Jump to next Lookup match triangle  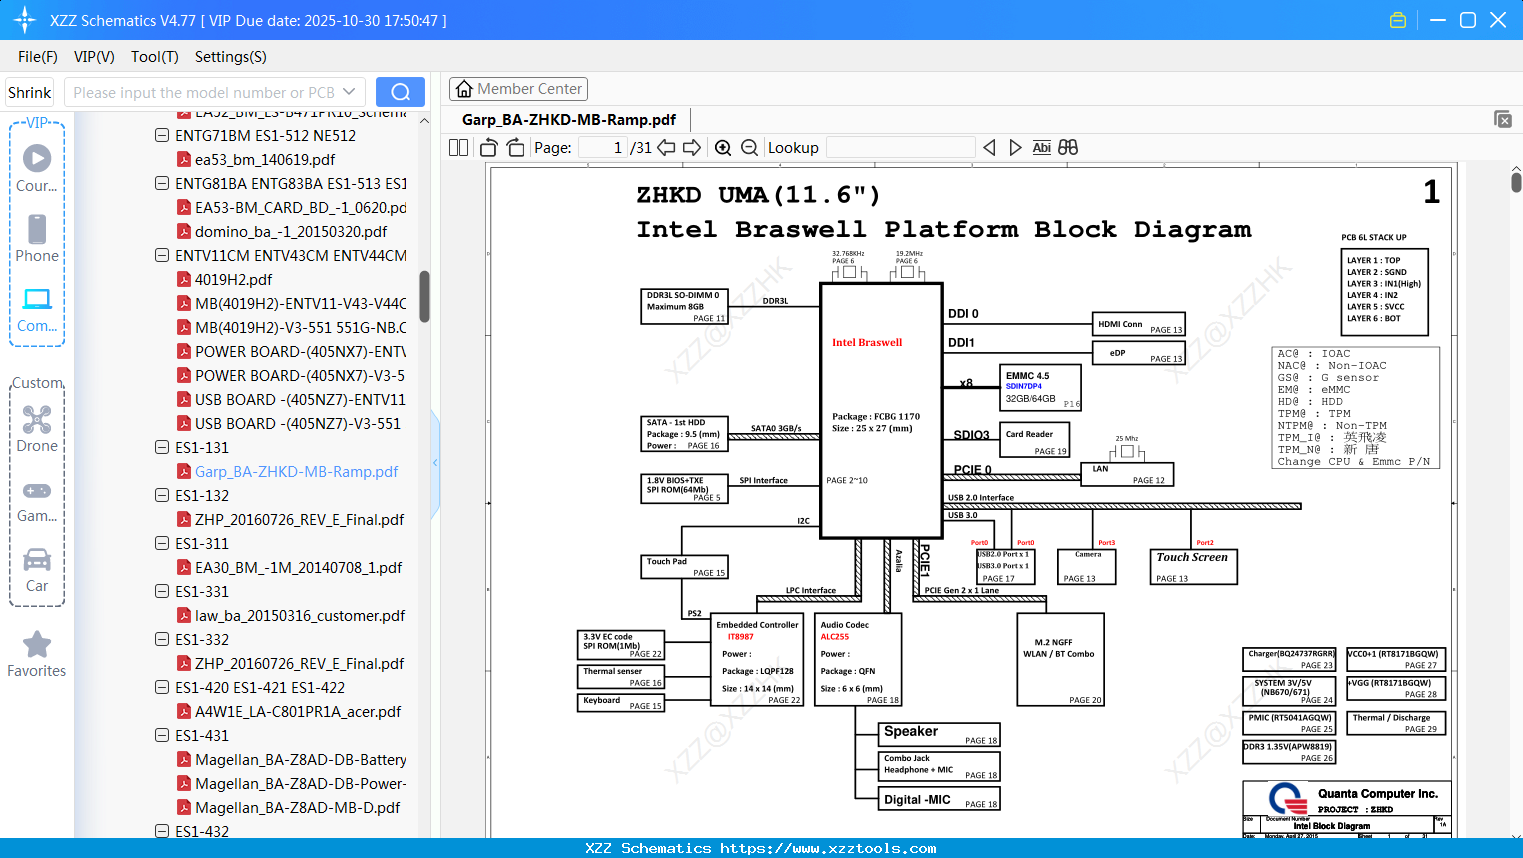[1015, 148]
